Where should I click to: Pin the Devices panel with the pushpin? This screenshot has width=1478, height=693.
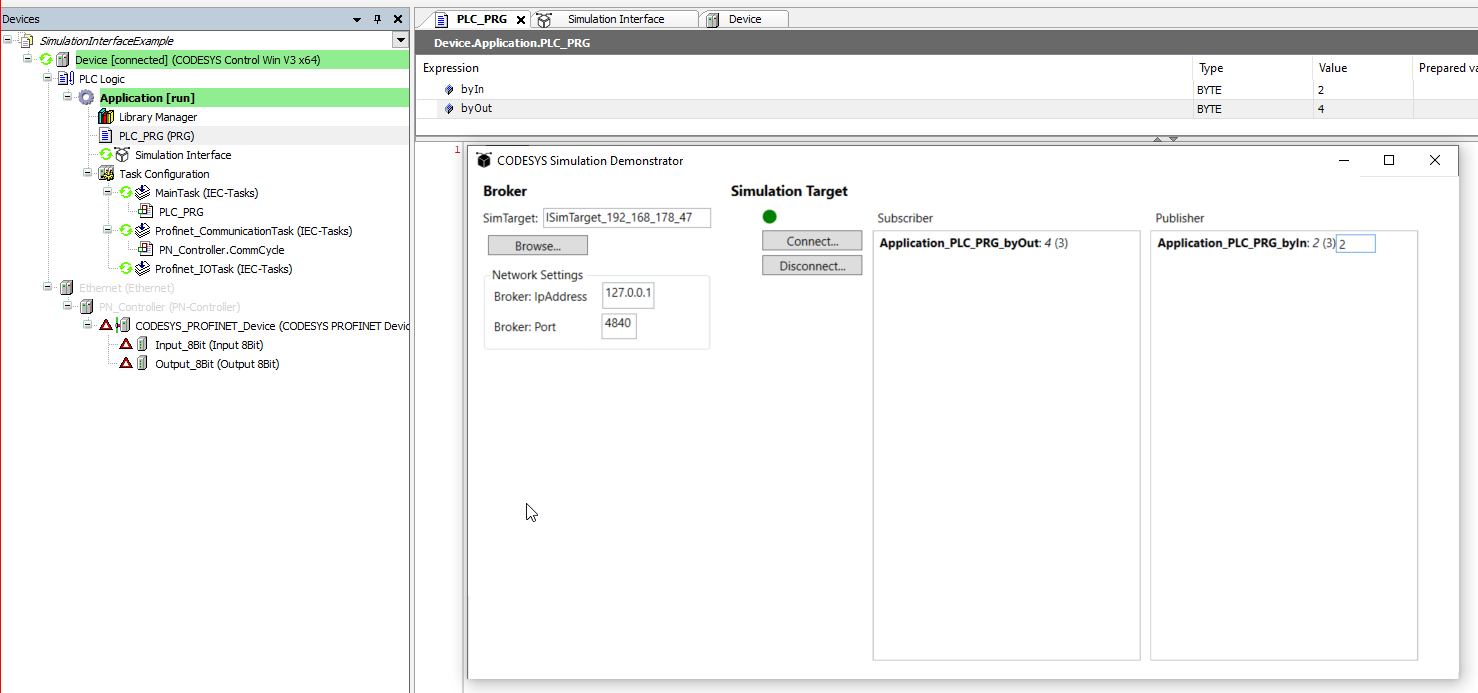[x=376, y=18]
